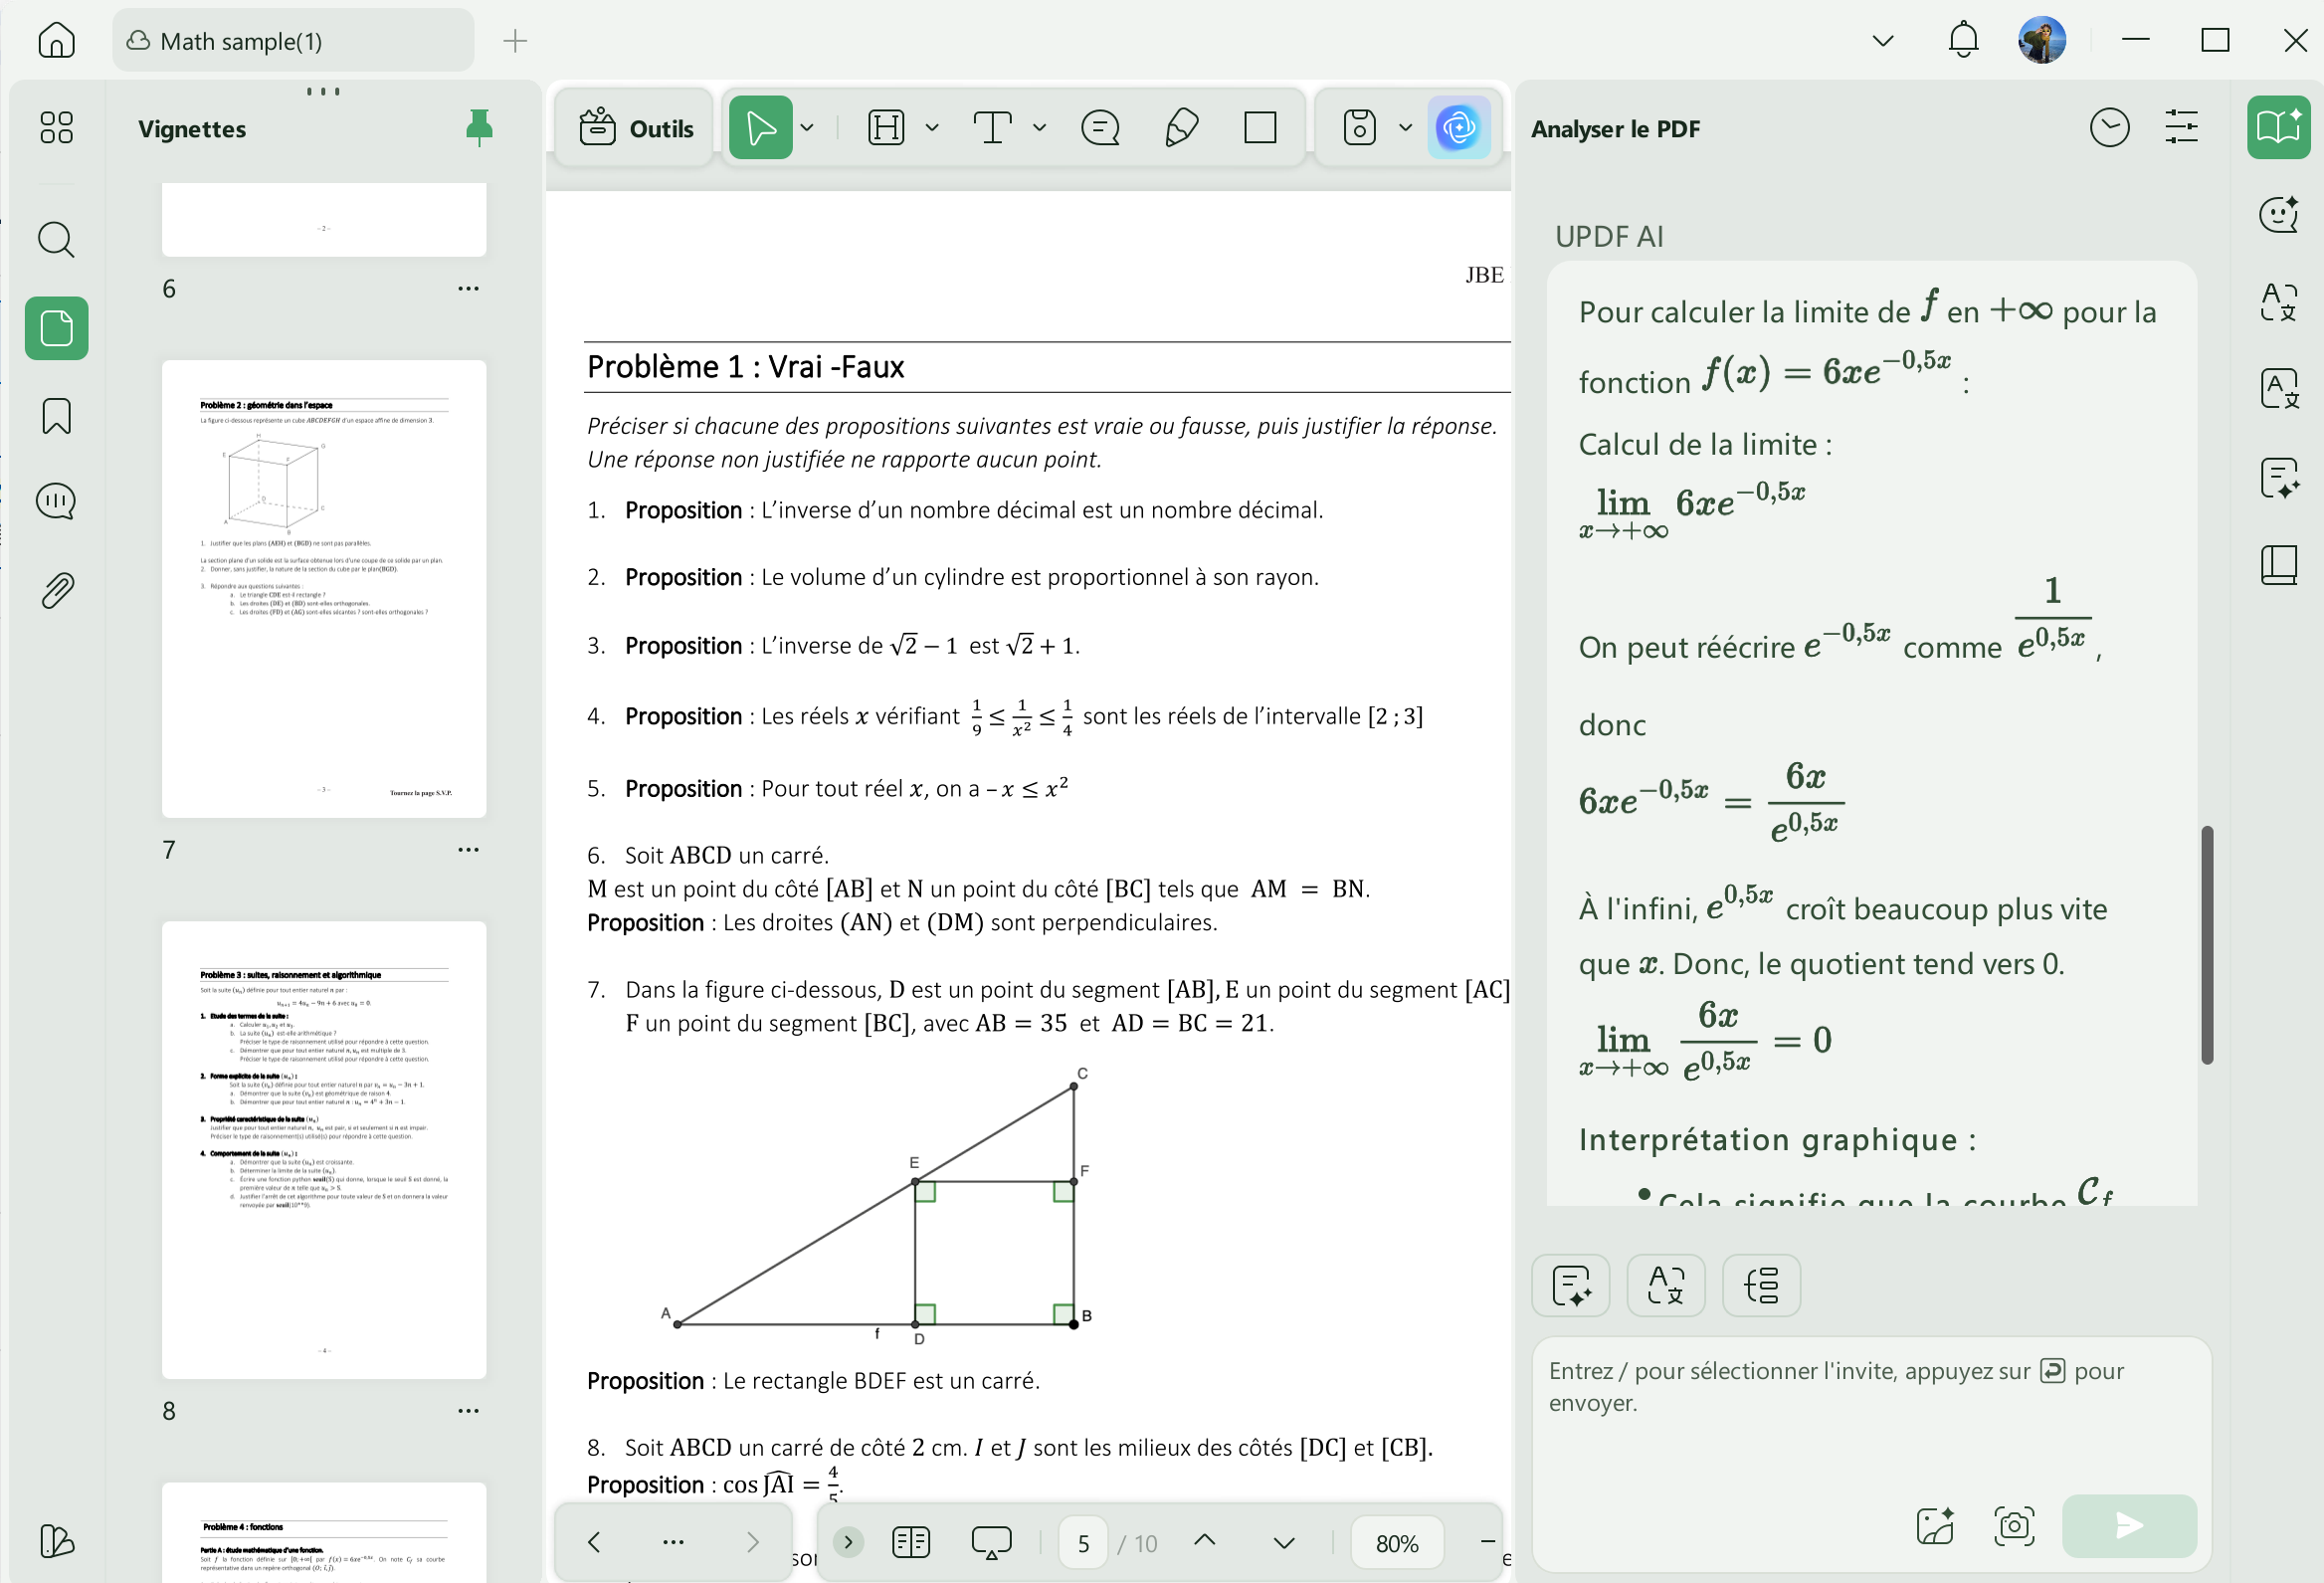
Task: Select the page 7 thumbnail
Action: (324, 589)
